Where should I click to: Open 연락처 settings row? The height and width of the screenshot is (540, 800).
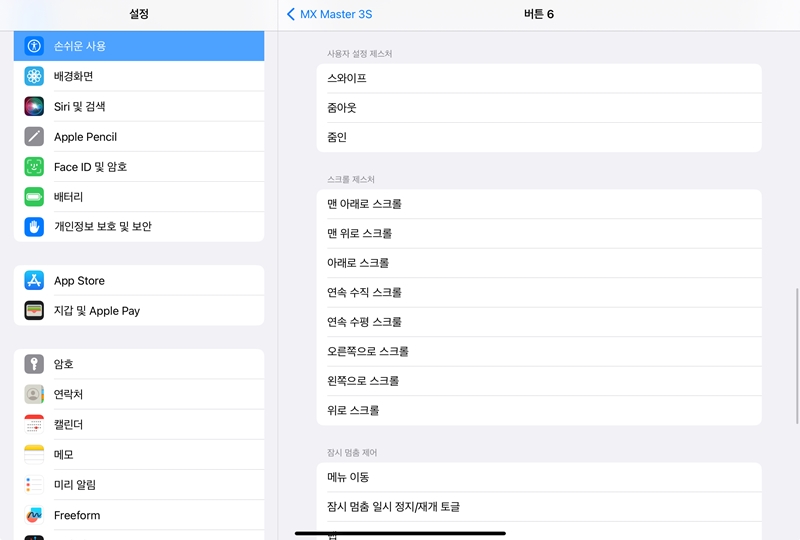pos(139,394)
